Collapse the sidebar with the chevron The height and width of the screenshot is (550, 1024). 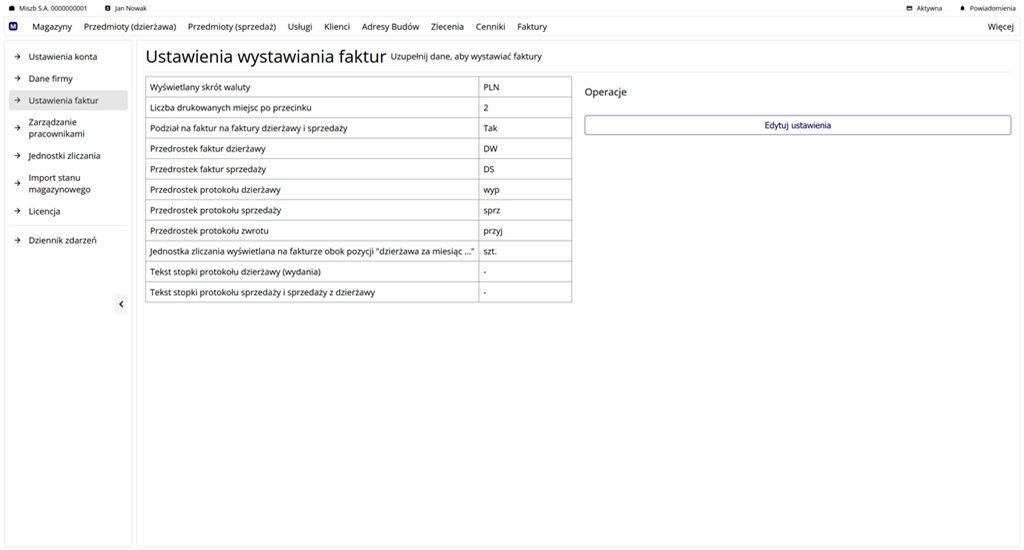click(121, 304)
